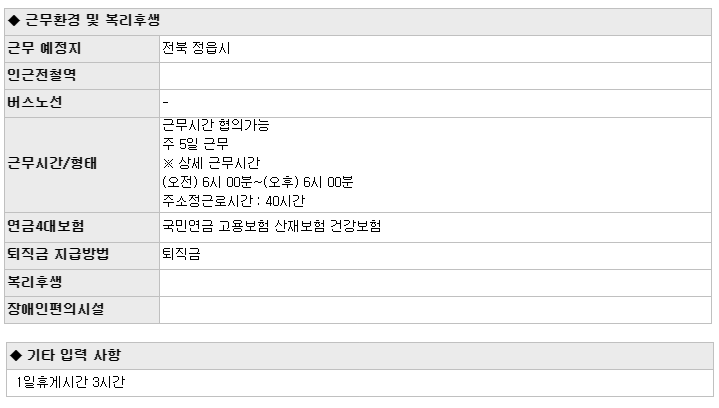This screenshot has height=408, width=719.
Task: Select the 버스노선 label cell
Action: (x=82, y=103)
